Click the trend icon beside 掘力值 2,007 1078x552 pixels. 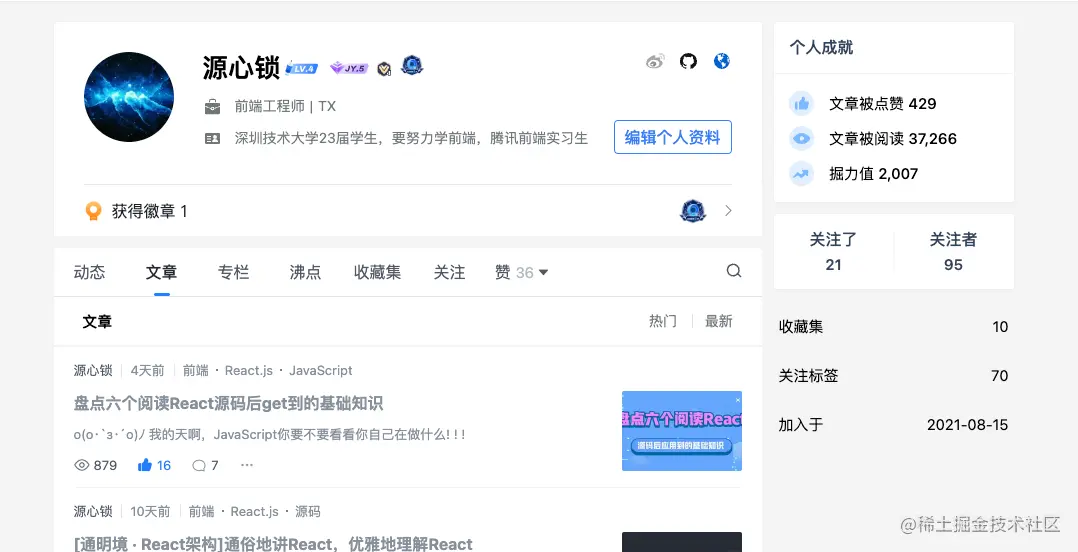pos(801,174)
